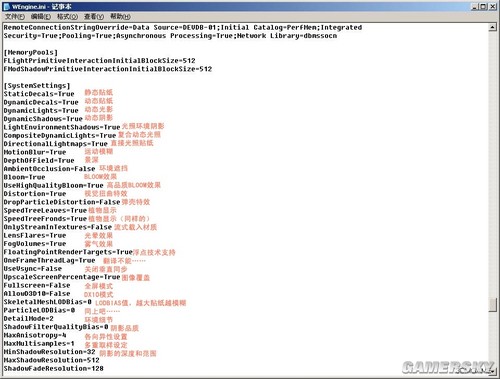
Task: Click the DropParticleDistortion=False line
Action: point(62,202)
